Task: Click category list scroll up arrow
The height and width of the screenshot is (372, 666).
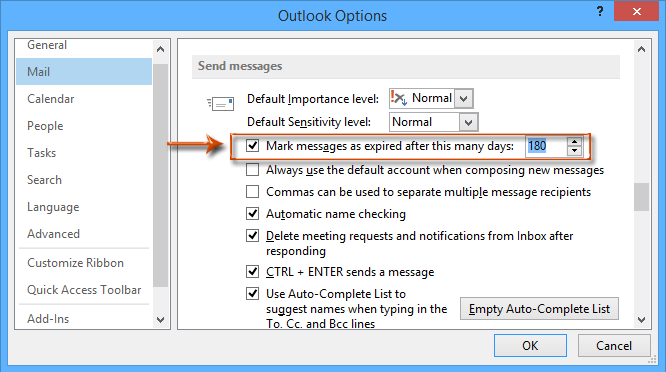Action: (x=161, y=49)
